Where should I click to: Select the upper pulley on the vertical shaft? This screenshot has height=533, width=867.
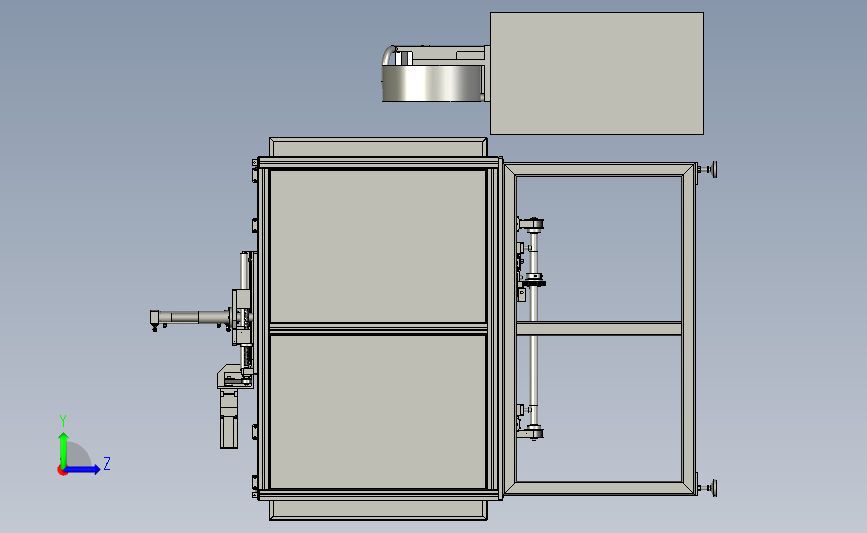point(531,224)
